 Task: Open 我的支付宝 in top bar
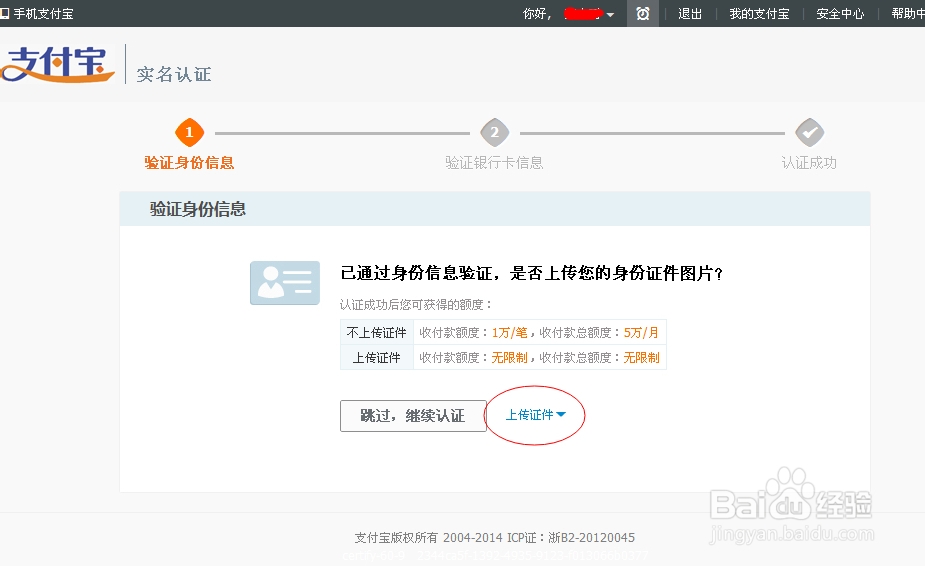(759, 14)
